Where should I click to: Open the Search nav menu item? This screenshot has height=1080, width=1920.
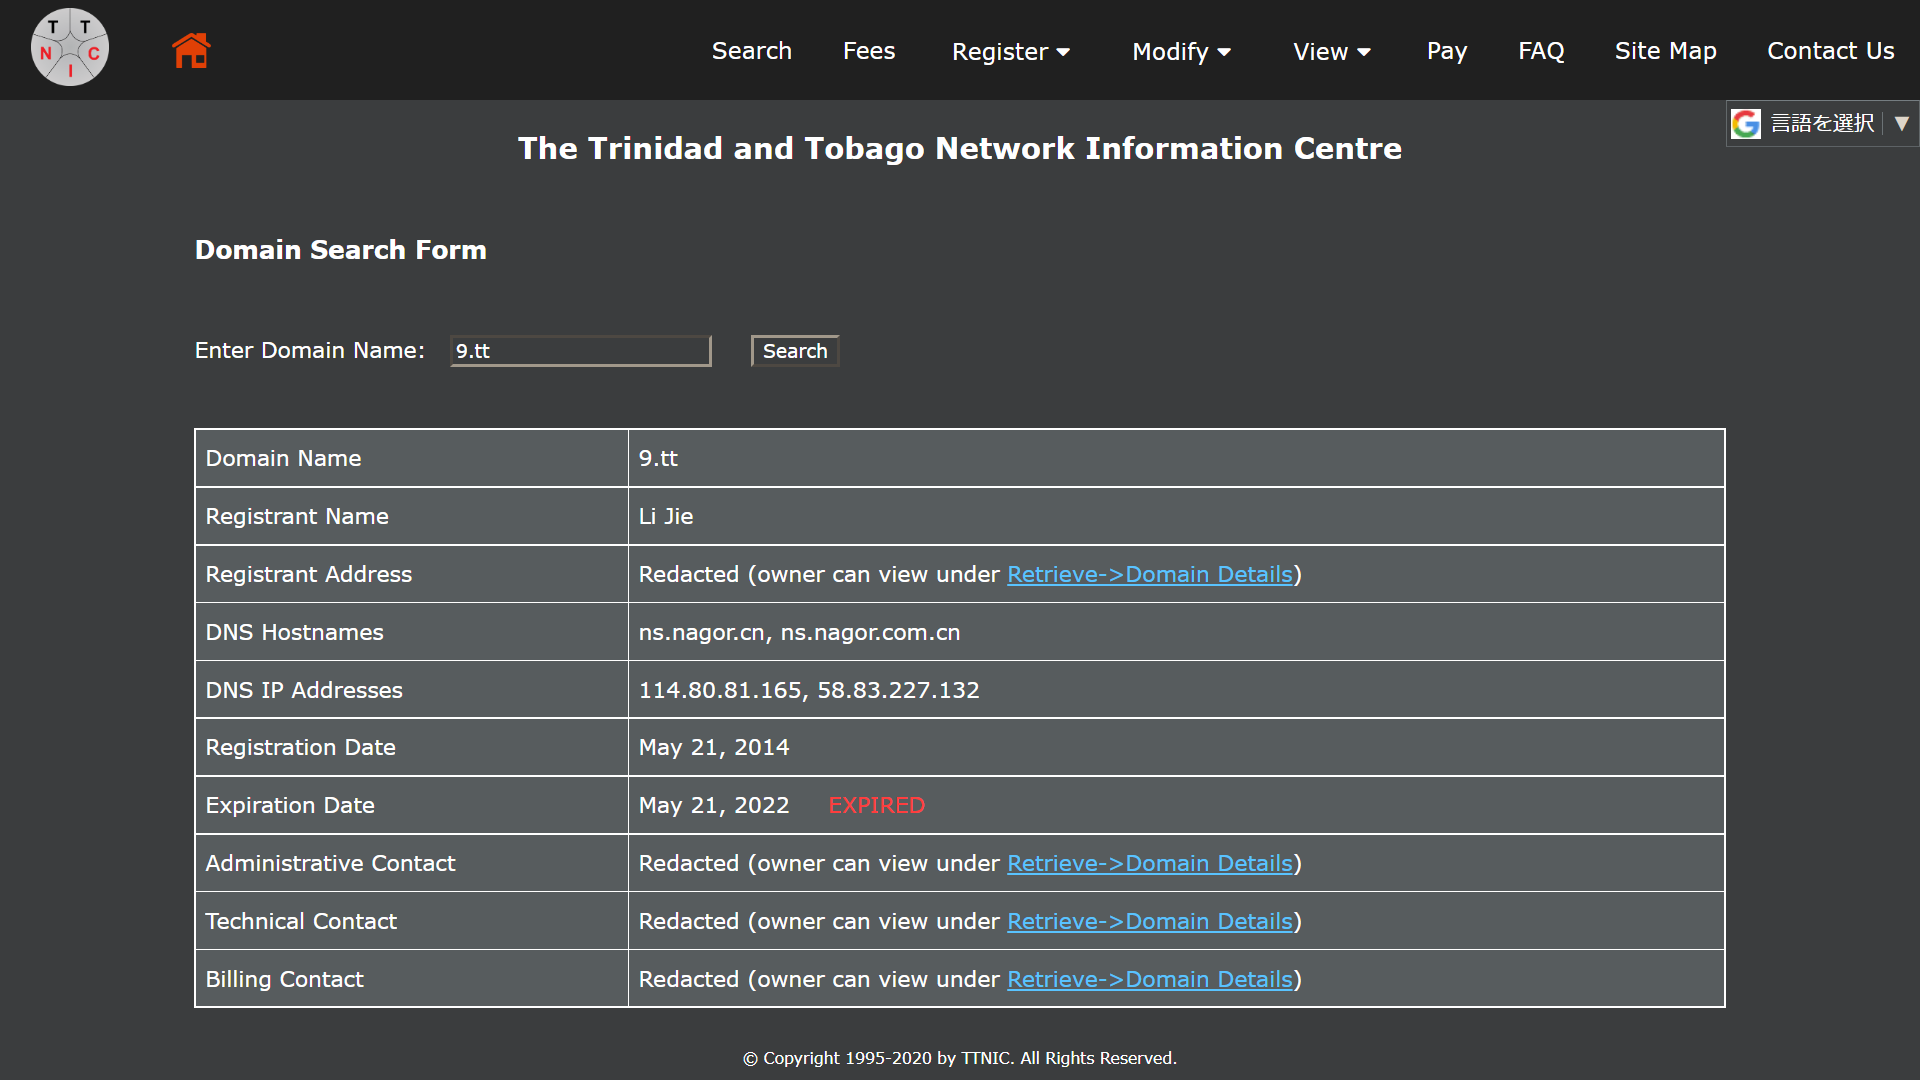tap(751, 51)
